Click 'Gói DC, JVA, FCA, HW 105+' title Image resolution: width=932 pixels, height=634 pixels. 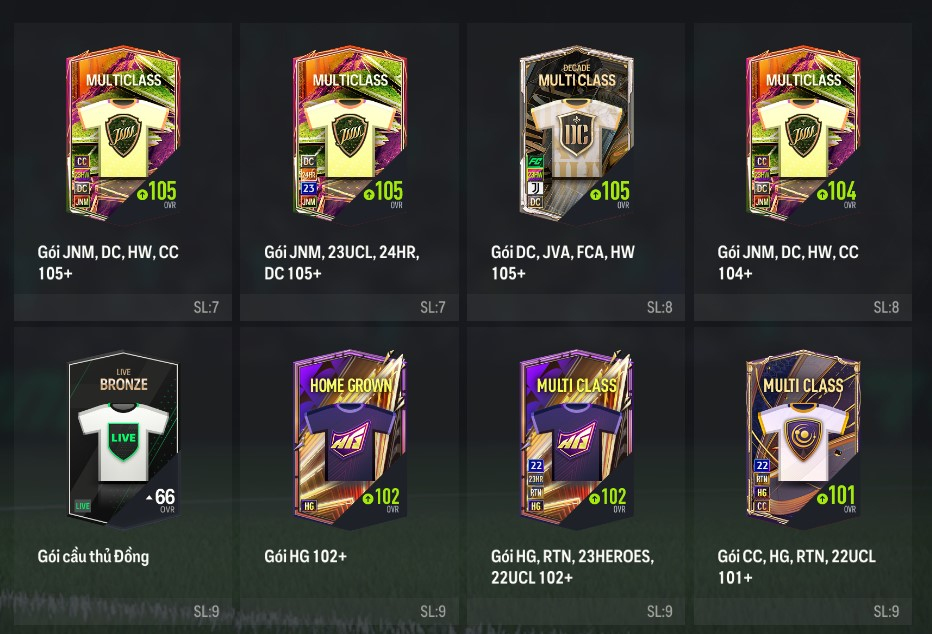pyautogui.click(x=563, y=263)
